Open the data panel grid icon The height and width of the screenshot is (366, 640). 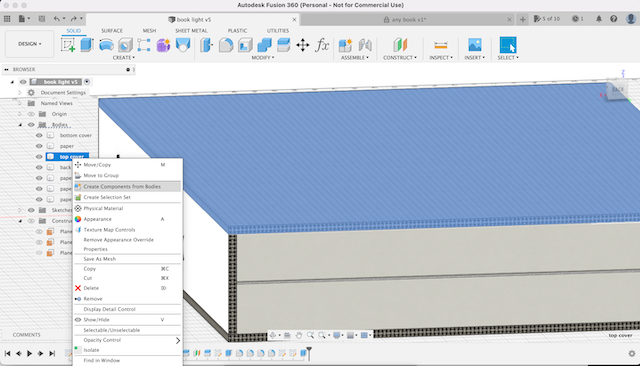click(7, 19)
